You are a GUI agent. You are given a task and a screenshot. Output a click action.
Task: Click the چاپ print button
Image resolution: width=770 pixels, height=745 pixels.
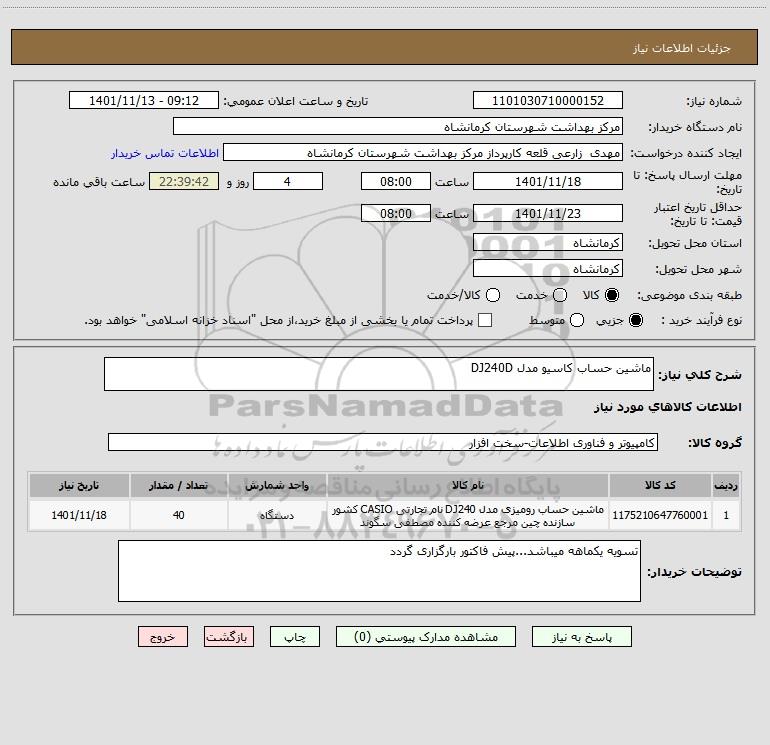tap(295, 637)
